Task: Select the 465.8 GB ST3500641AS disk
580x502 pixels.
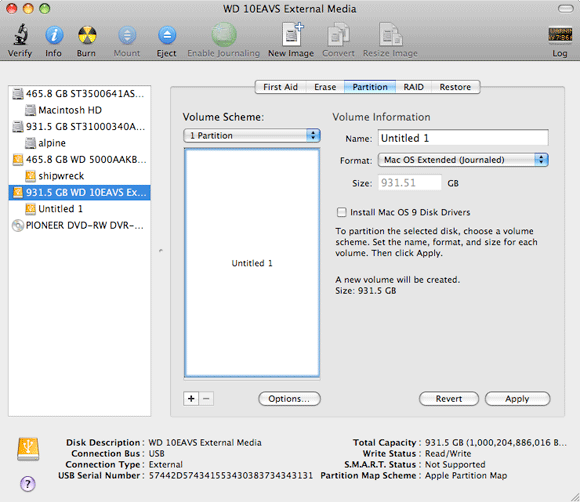Action: pyautogui.click(x=79, y=94)
